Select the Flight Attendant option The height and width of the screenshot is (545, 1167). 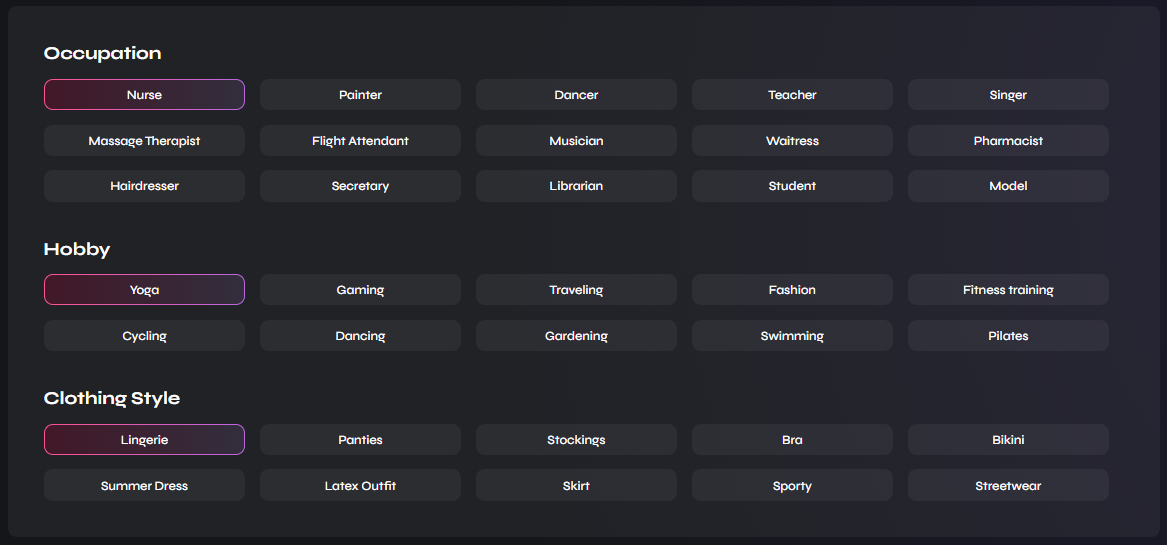(x=360, y=141)
